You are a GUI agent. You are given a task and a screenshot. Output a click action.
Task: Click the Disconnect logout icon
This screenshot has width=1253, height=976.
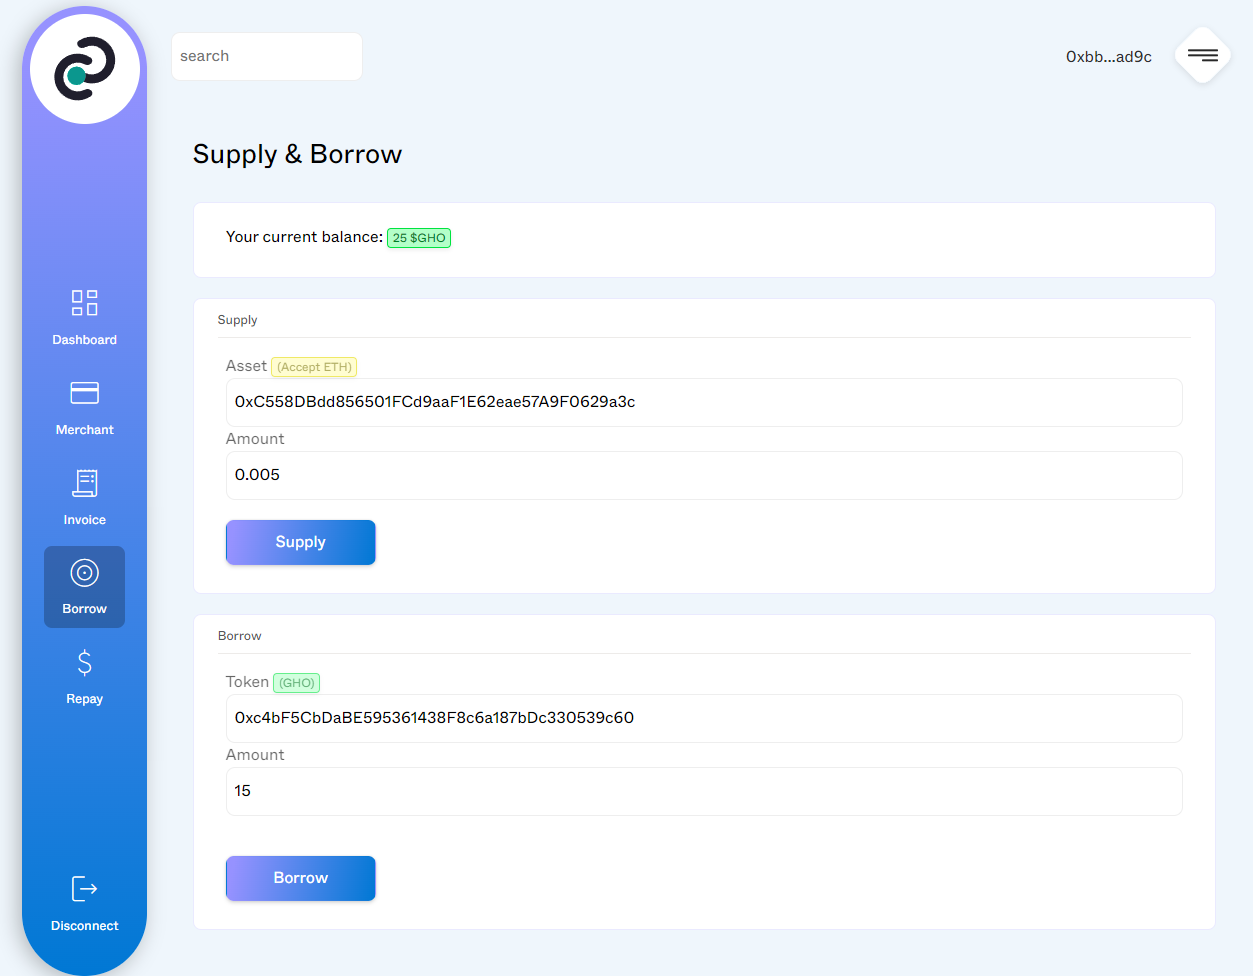click(x=84, y=888)
